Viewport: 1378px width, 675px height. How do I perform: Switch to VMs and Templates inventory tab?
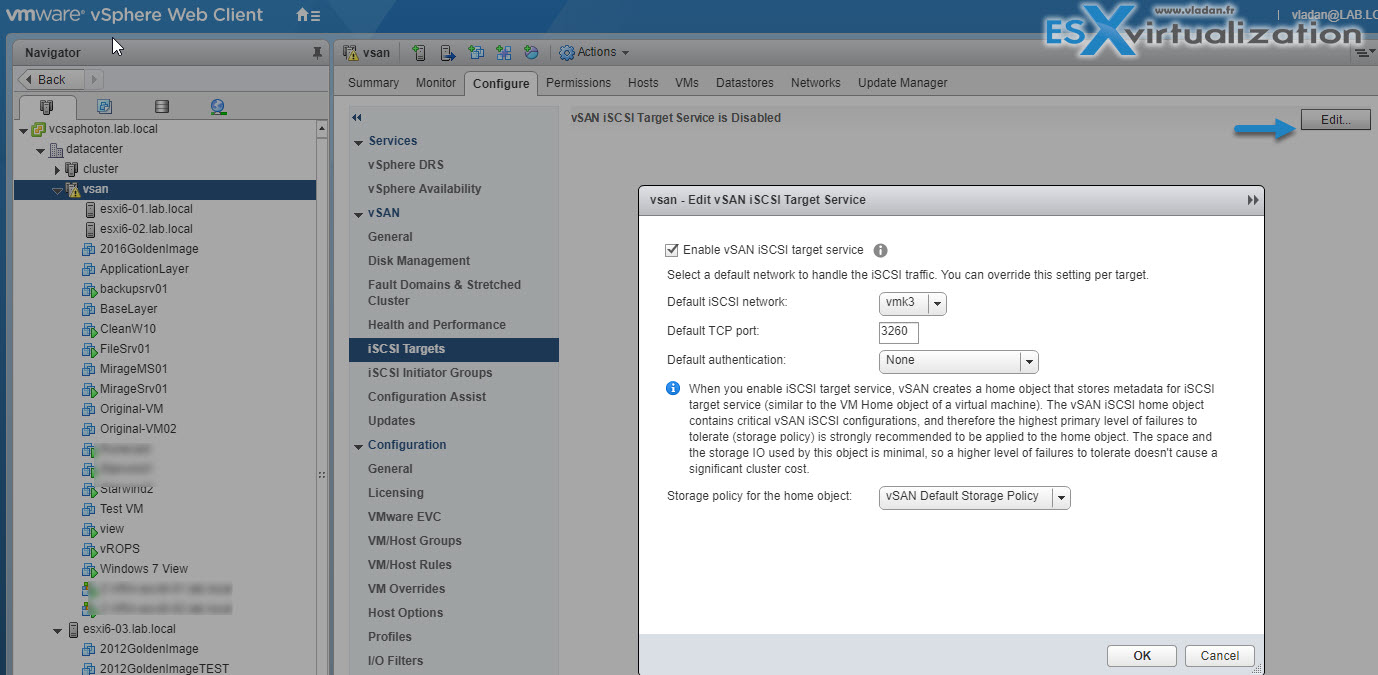coord(104,107)
